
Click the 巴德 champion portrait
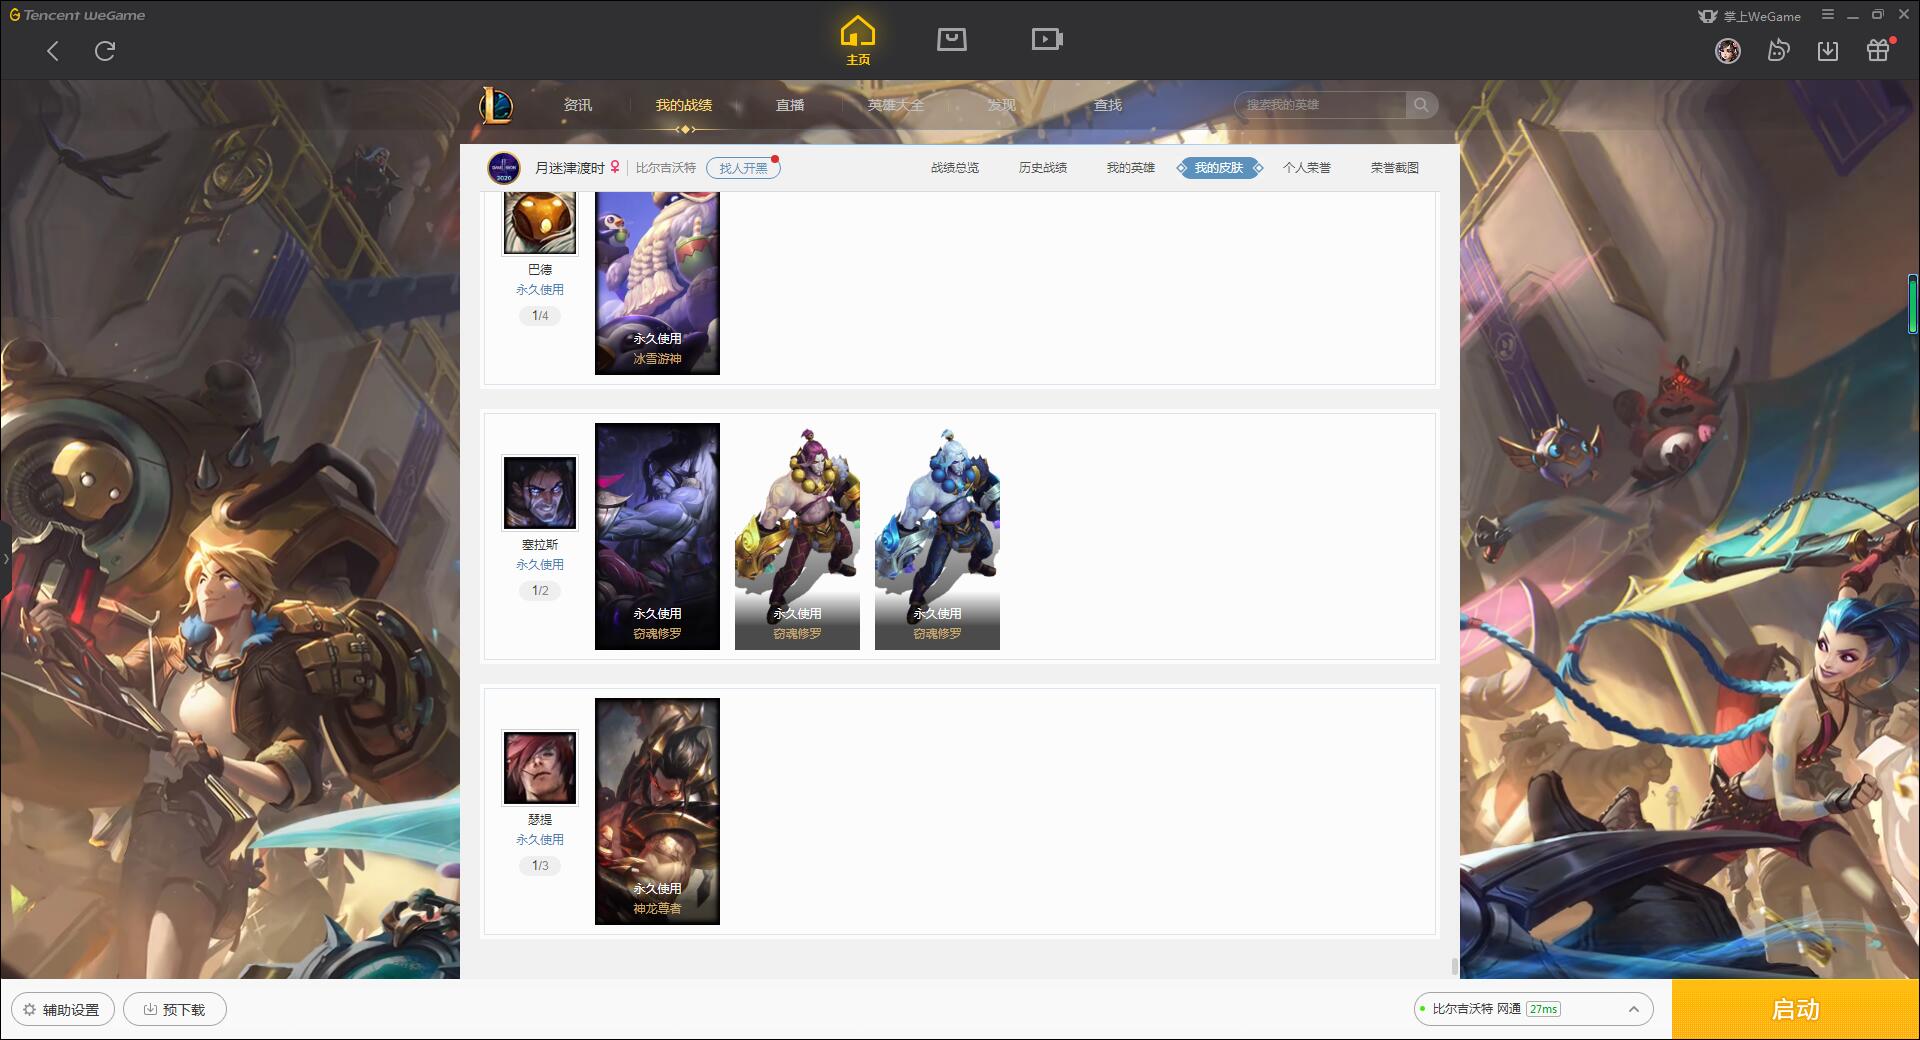coord(540,224)
